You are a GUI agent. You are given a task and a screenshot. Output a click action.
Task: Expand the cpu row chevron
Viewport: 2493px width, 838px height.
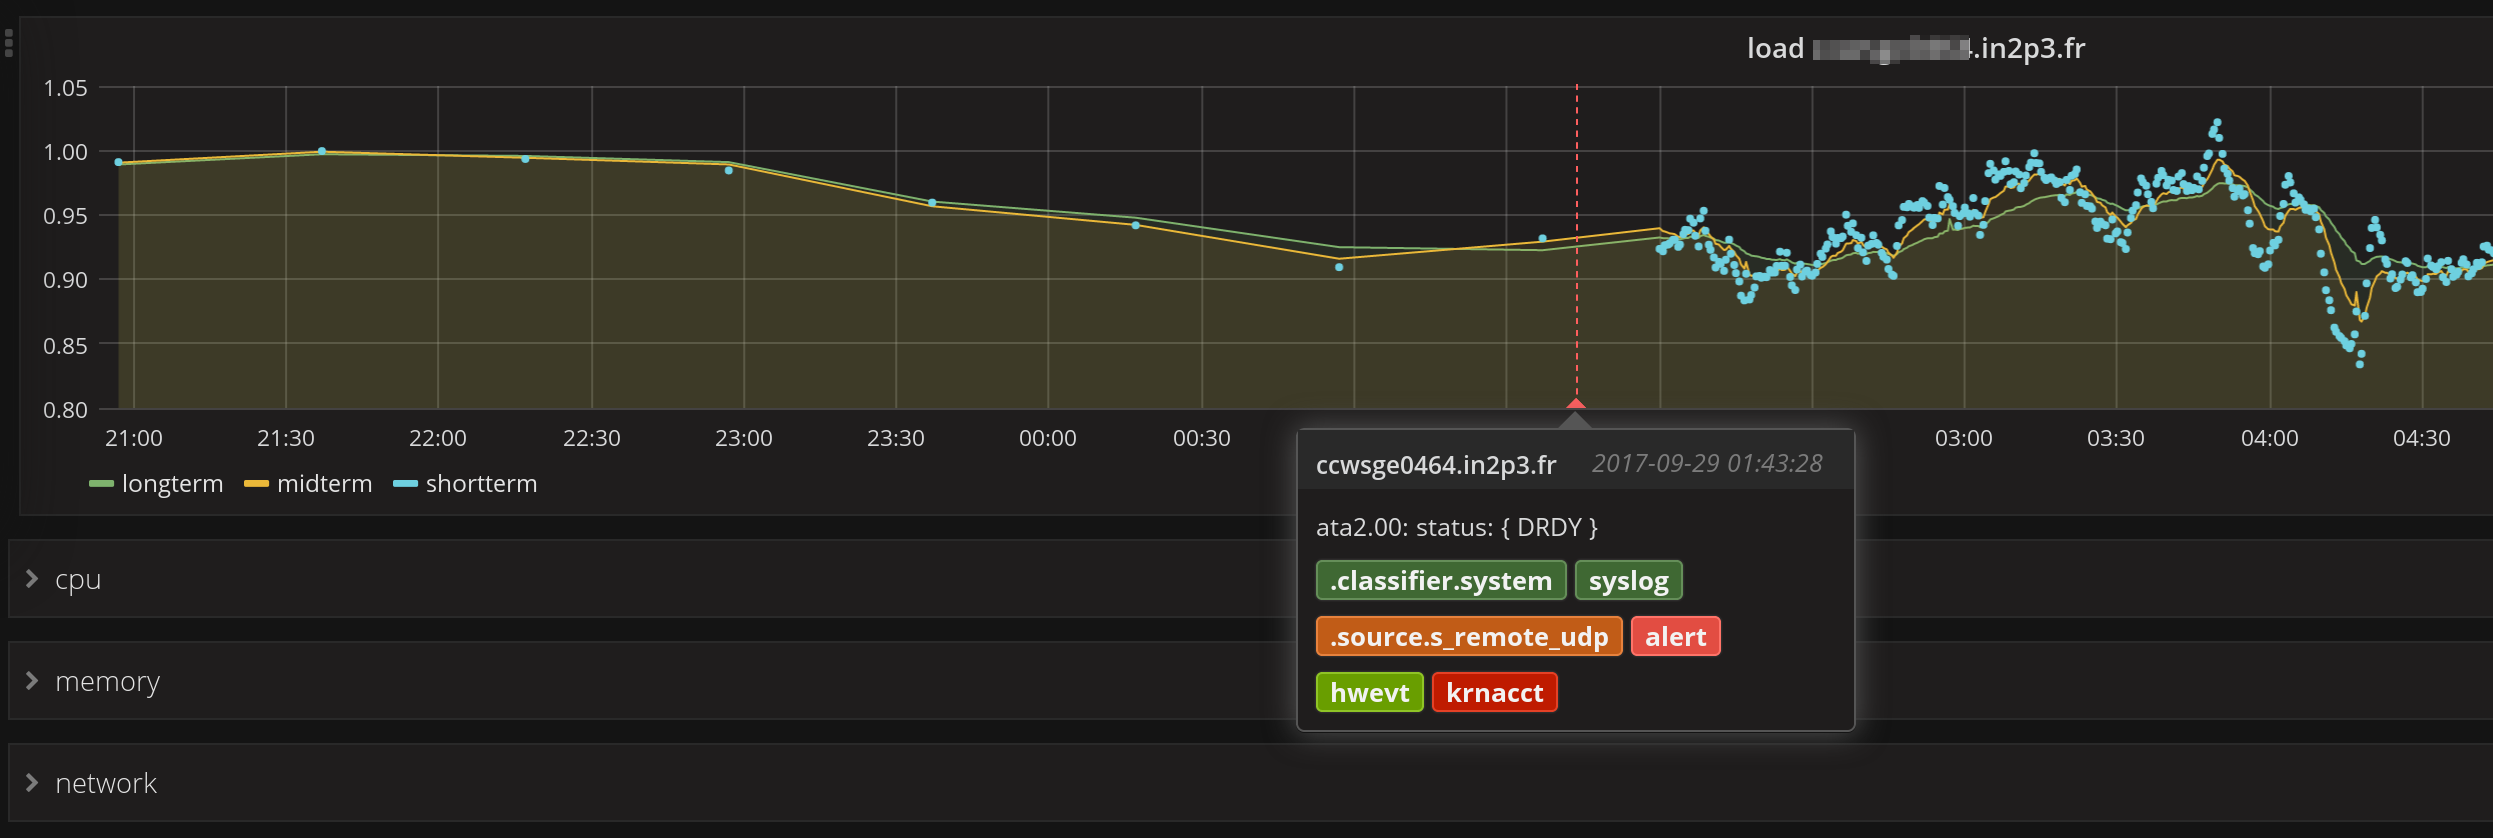click(x=32, y=579)
